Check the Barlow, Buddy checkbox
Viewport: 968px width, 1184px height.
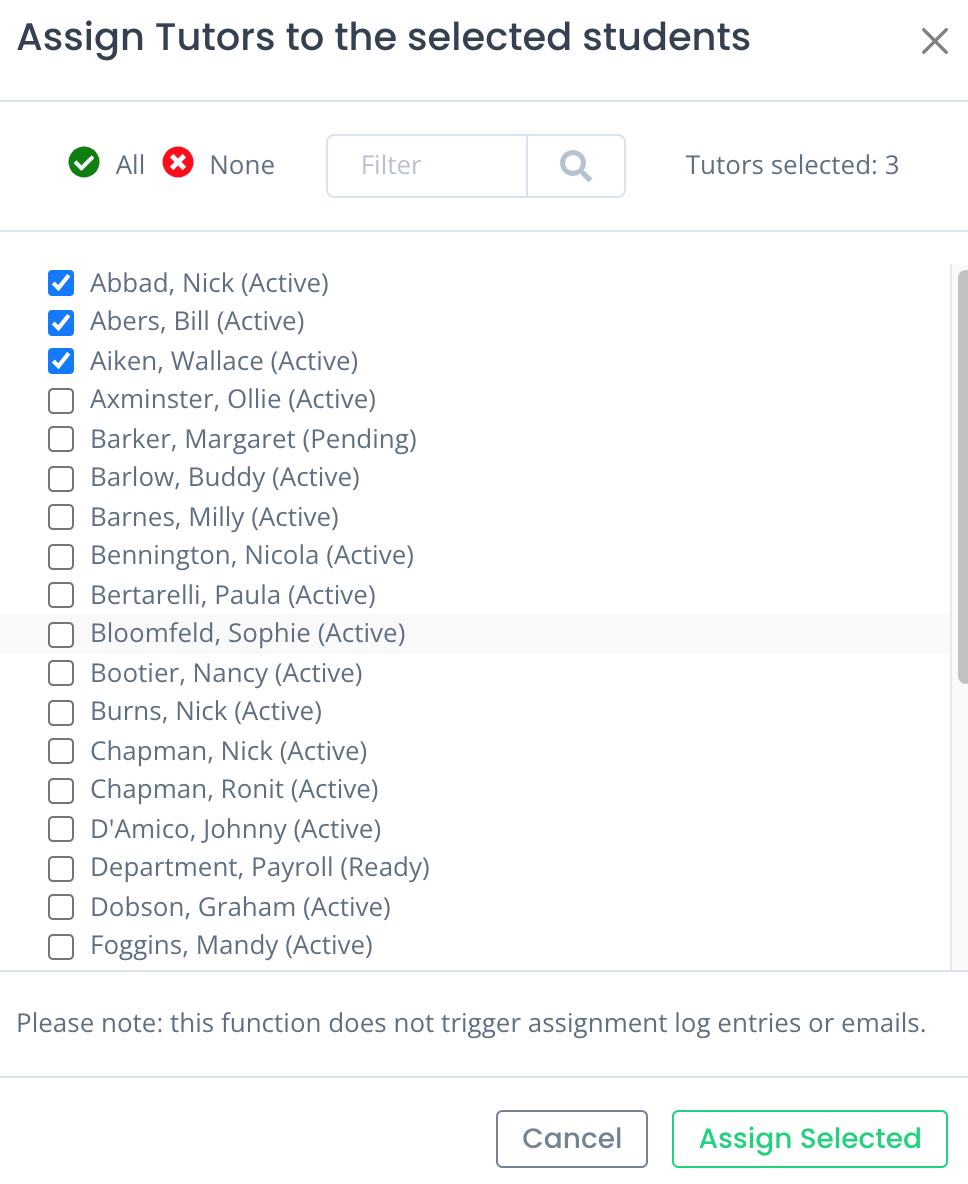click(61, 478)
